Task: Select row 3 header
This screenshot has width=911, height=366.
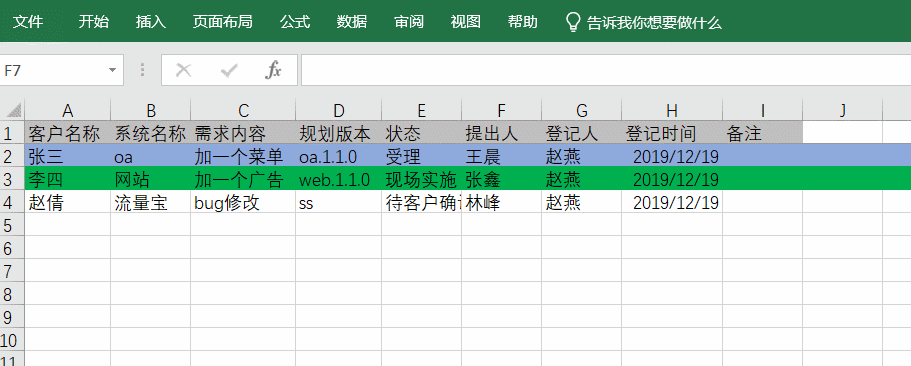Action: pyautogui.click(x=12, y=179)
